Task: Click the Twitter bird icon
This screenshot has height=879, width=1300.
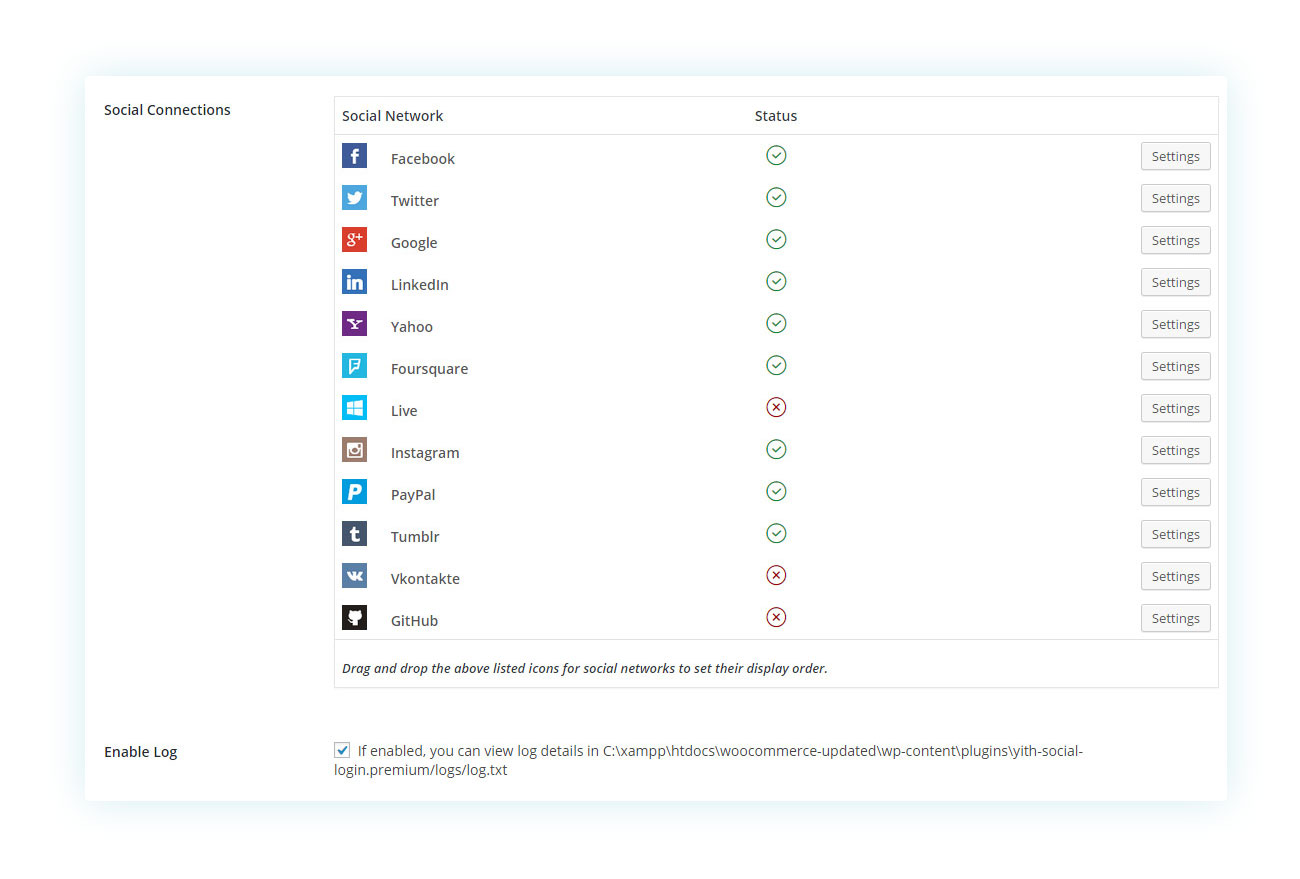Action: tap(354, 198)
